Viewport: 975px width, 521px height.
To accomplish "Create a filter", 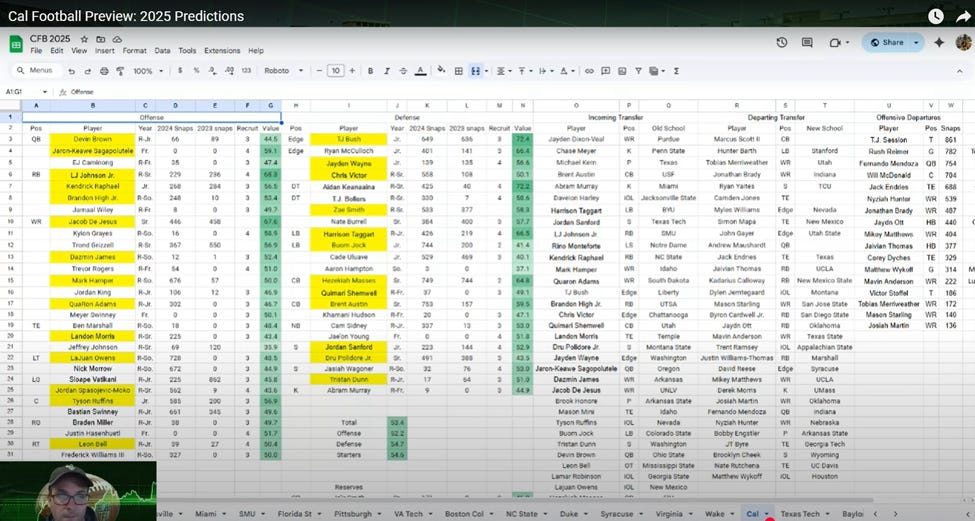I will point(639,71).
